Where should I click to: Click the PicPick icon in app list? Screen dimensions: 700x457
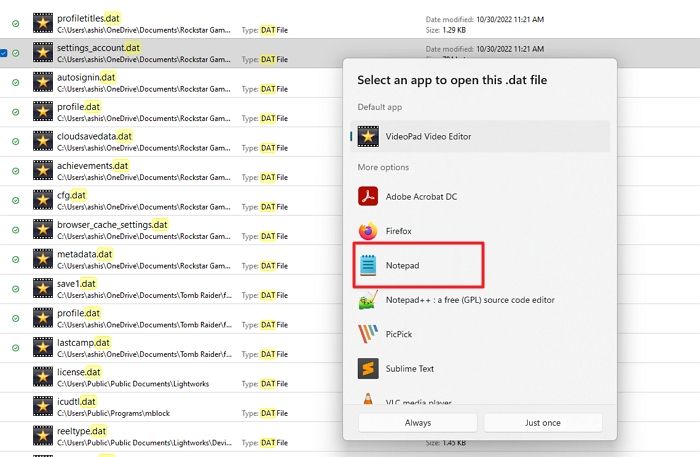[368, 334]
